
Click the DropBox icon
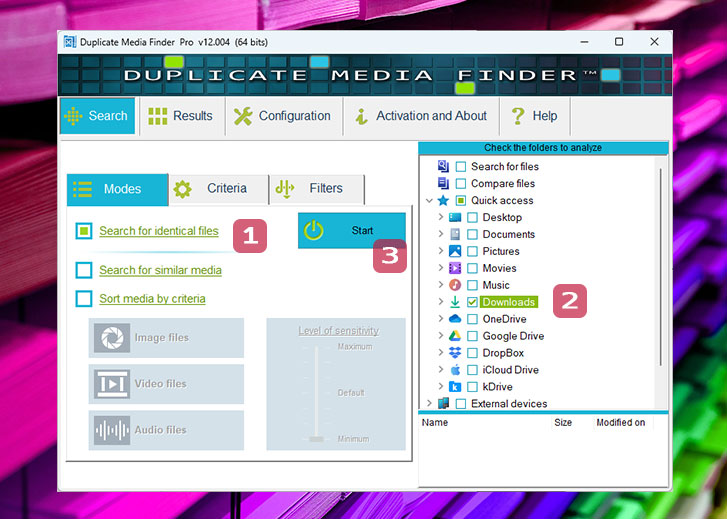455,352
